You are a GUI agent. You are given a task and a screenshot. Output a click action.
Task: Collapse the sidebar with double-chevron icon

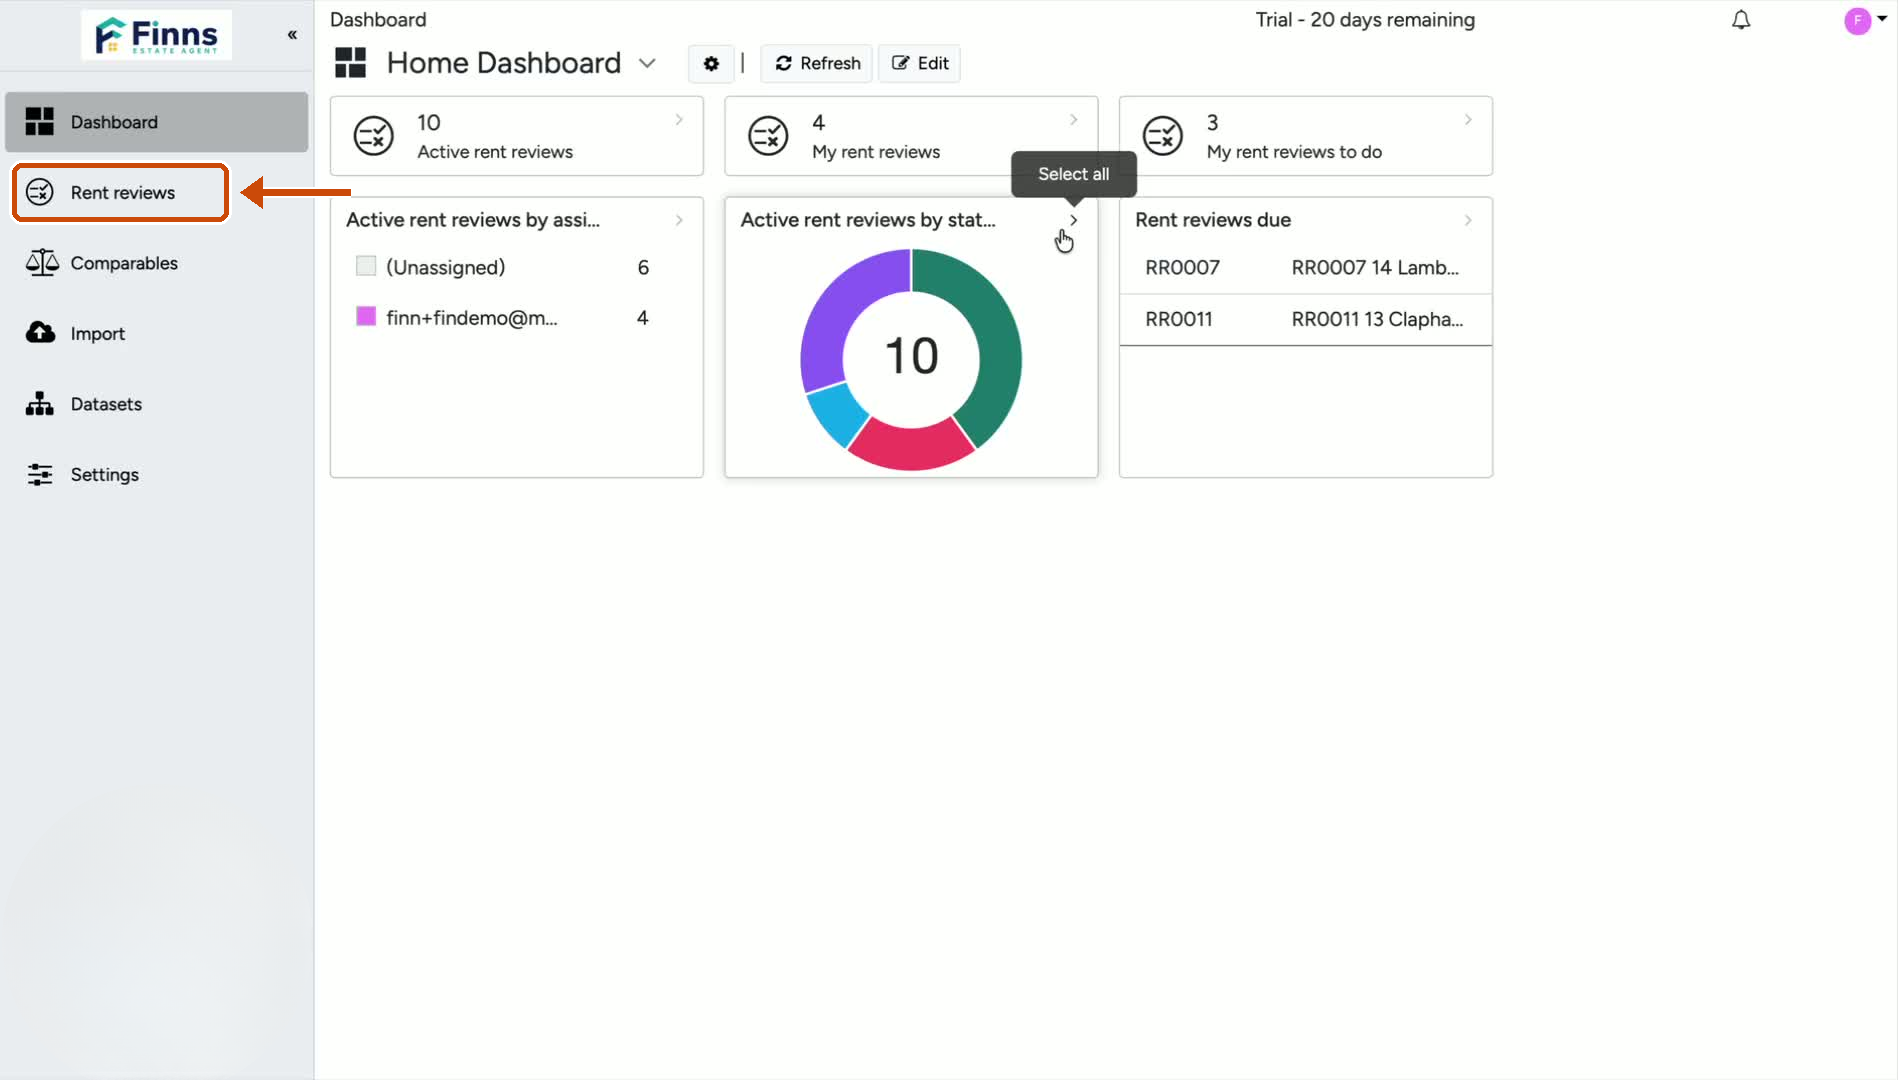(x=292, y=35)
